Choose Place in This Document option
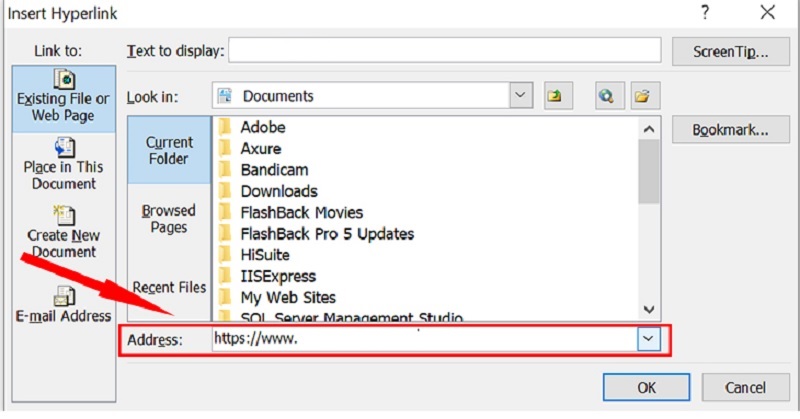The width and height of the screenshot is (800, 419). tap(64, 164)
